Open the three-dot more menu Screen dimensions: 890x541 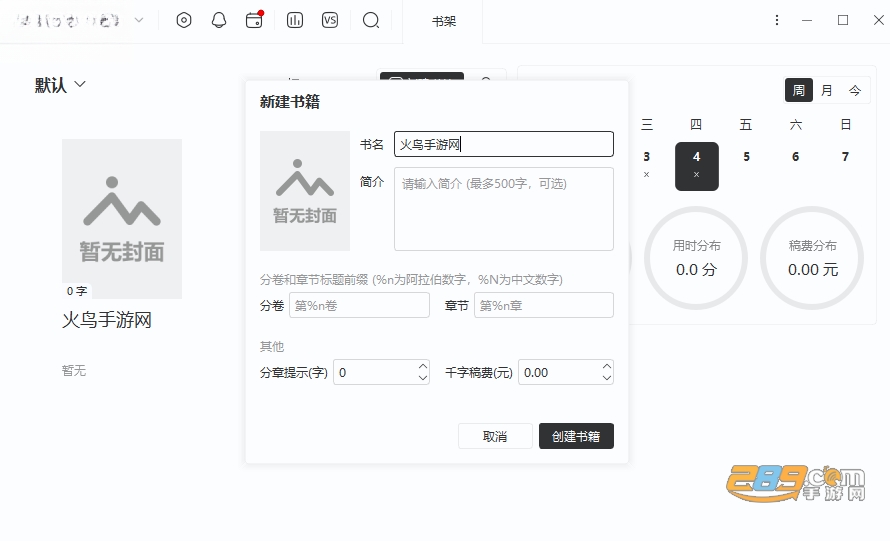click(x=776, y=20)
